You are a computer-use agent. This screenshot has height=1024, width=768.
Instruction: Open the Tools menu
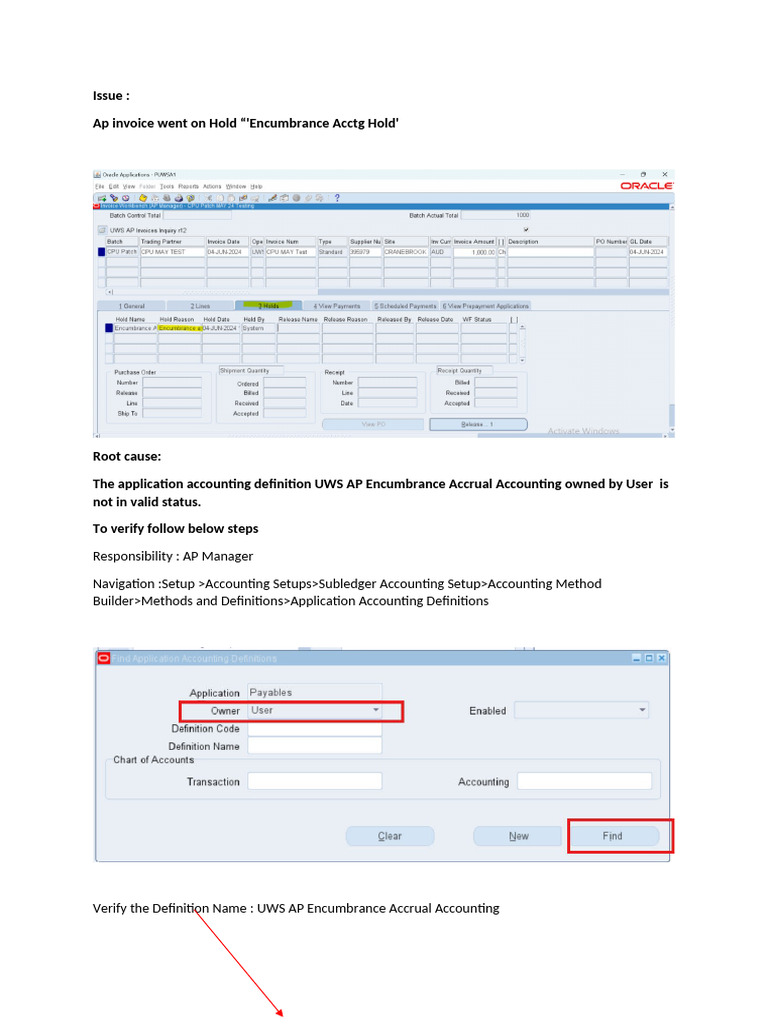(167, 187)
